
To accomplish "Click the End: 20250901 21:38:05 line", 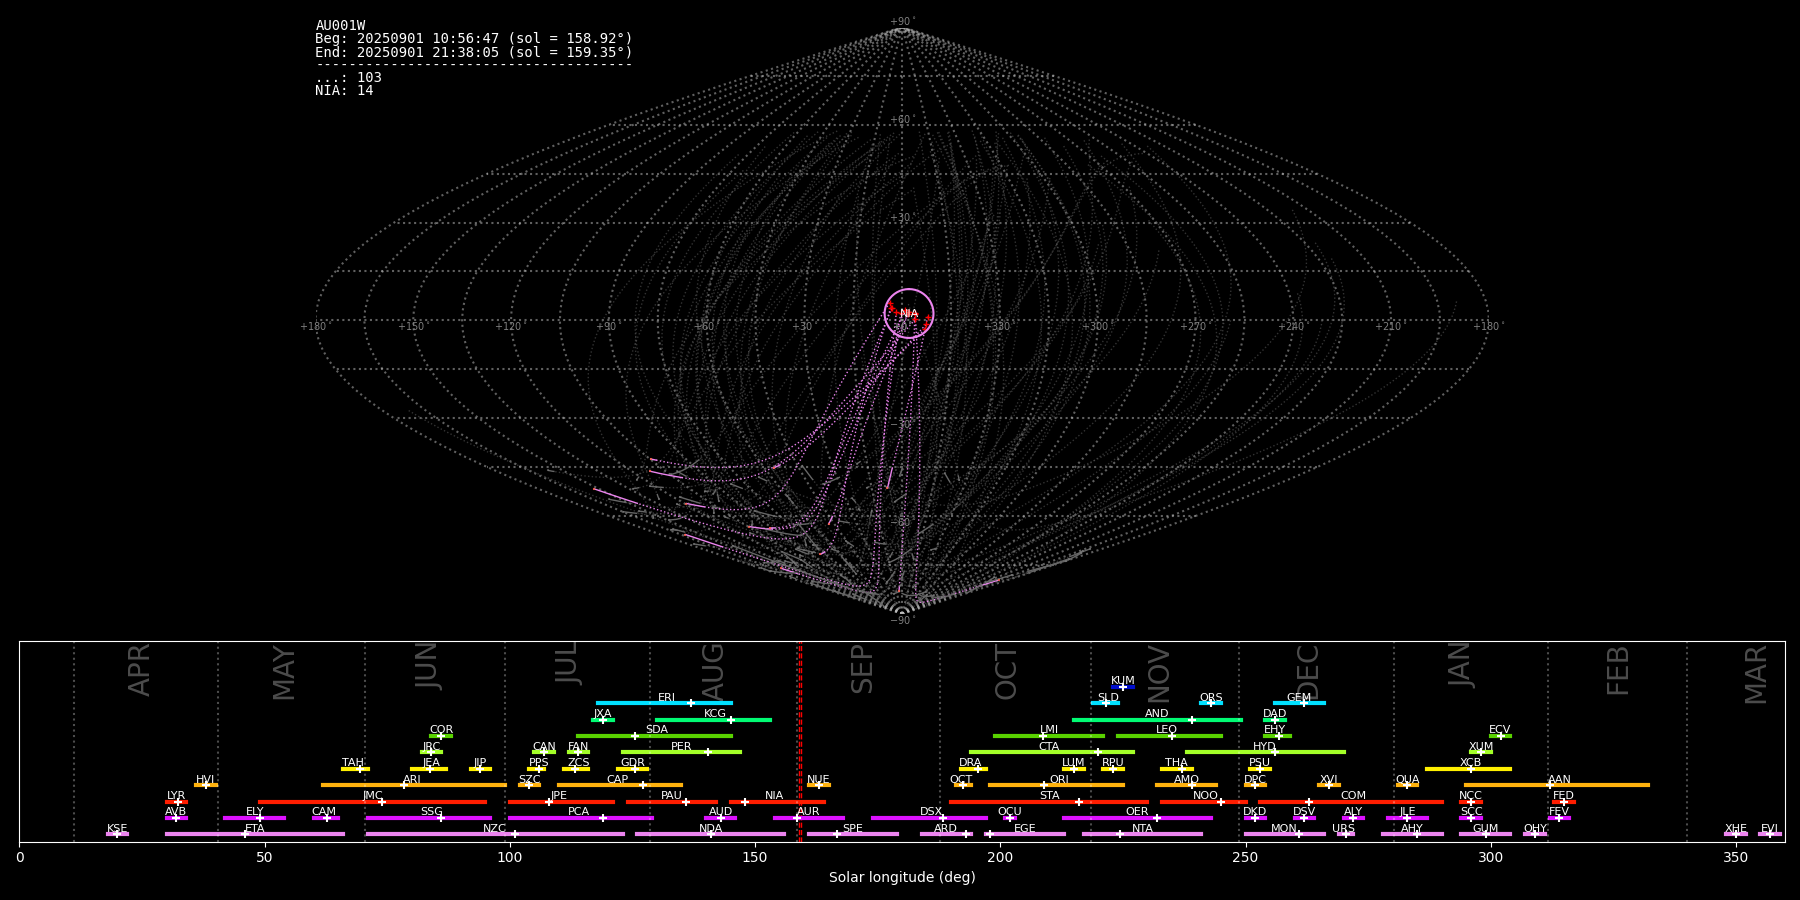I will click(x=474, y=52).
